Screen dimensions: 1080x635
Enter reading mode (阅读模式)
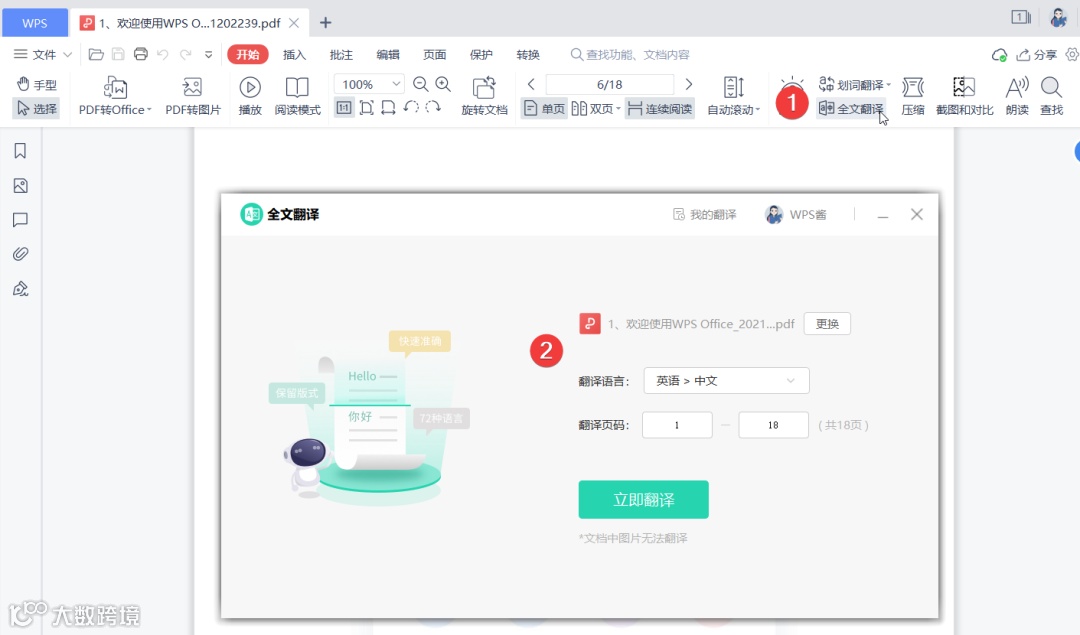298,96
